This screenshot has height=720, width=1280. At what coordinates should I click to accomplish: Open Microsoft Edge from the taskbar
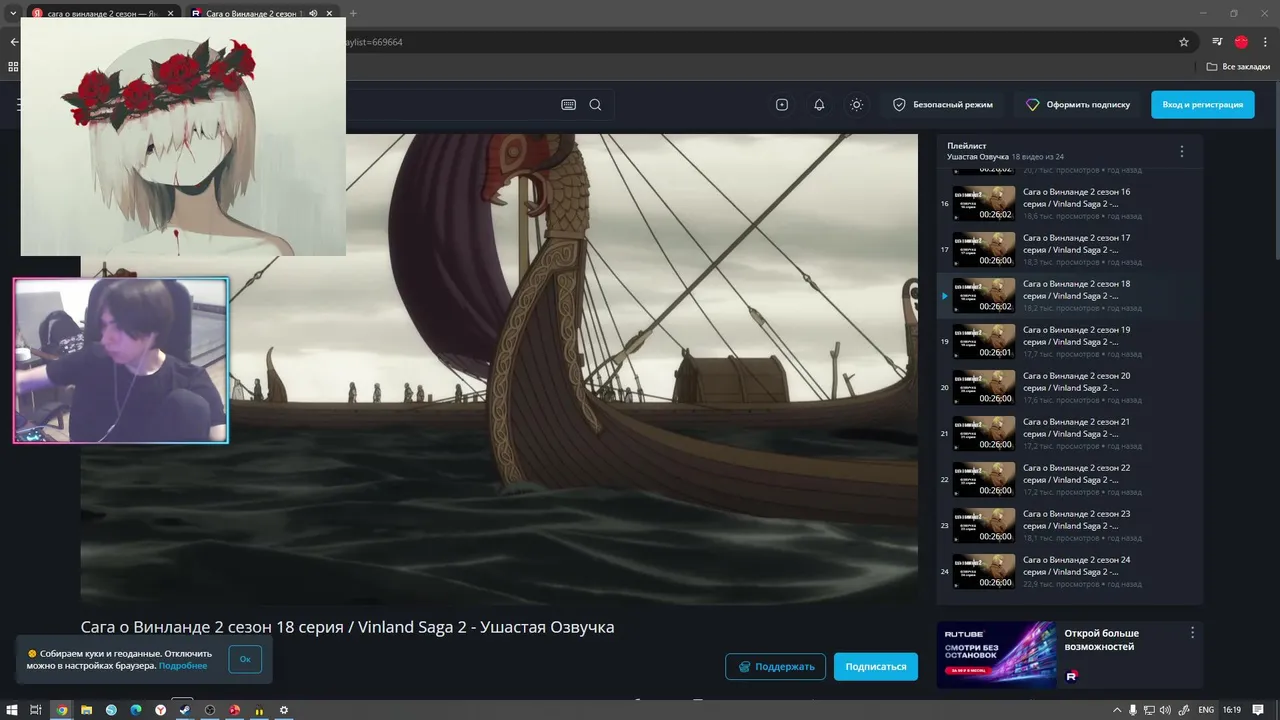135,710
